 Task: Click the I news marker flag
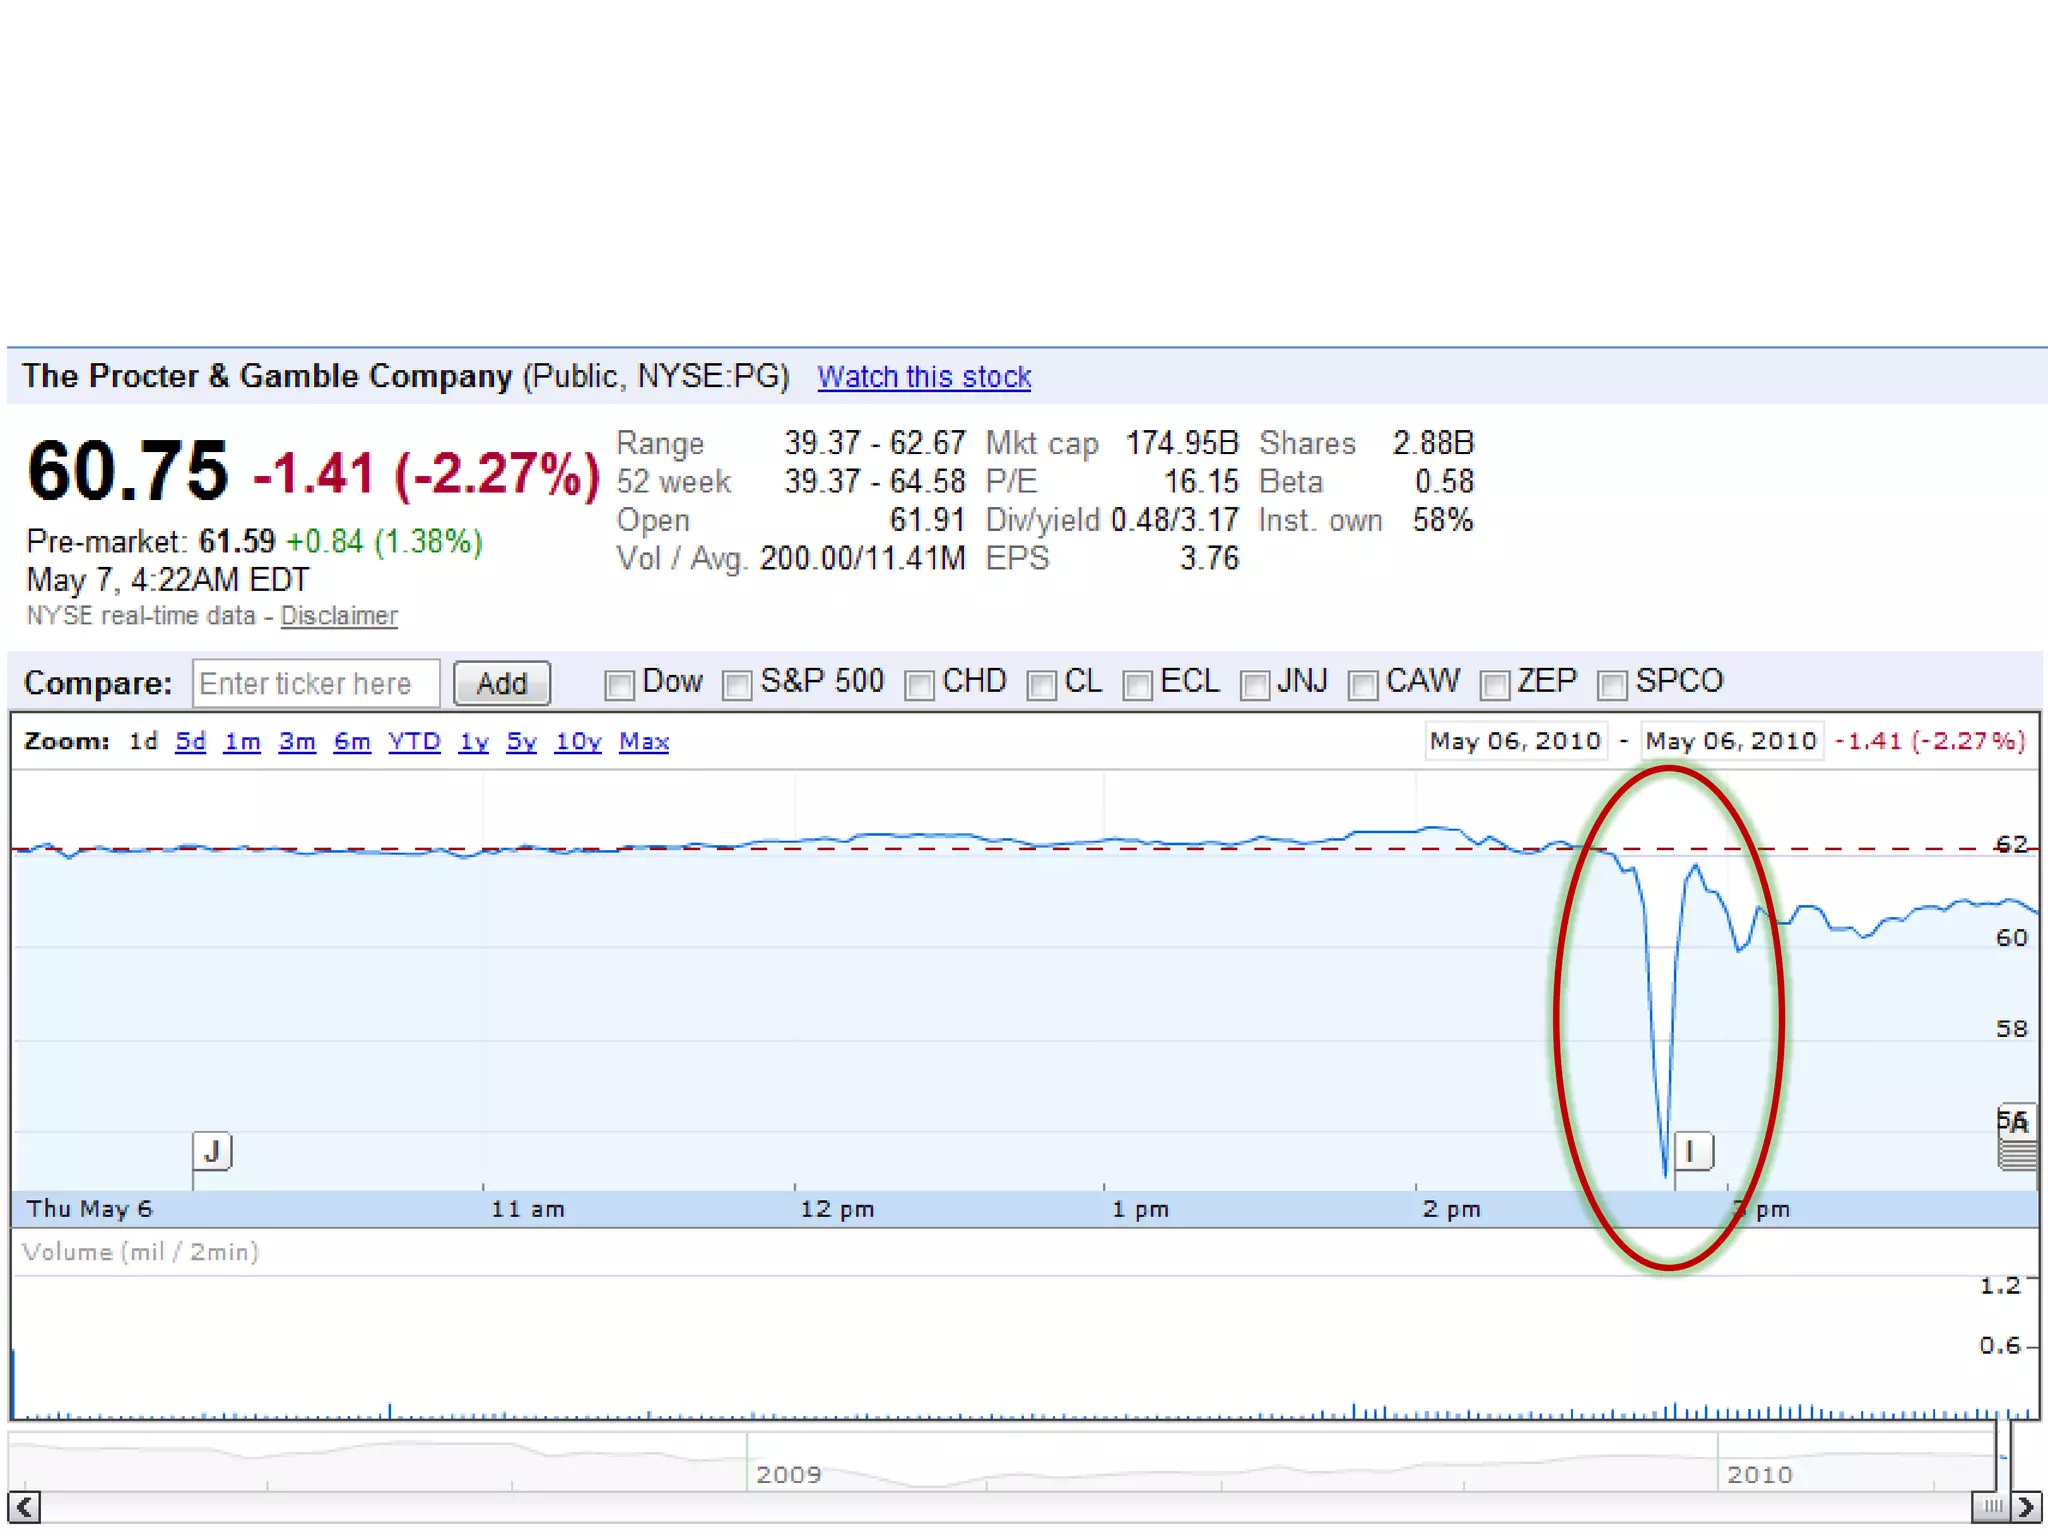(1692, 1152)
